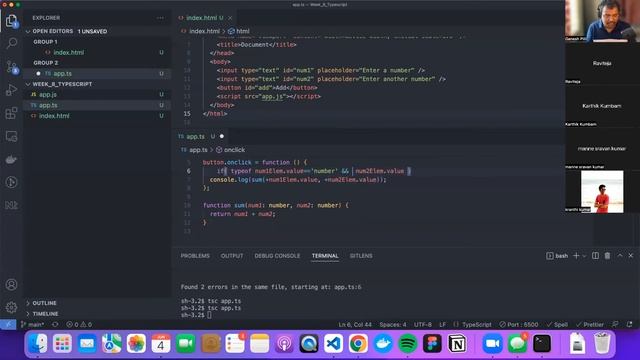640x360 pixels.
Task: Open the Manage gear menu
Action: tap(11, 307)
